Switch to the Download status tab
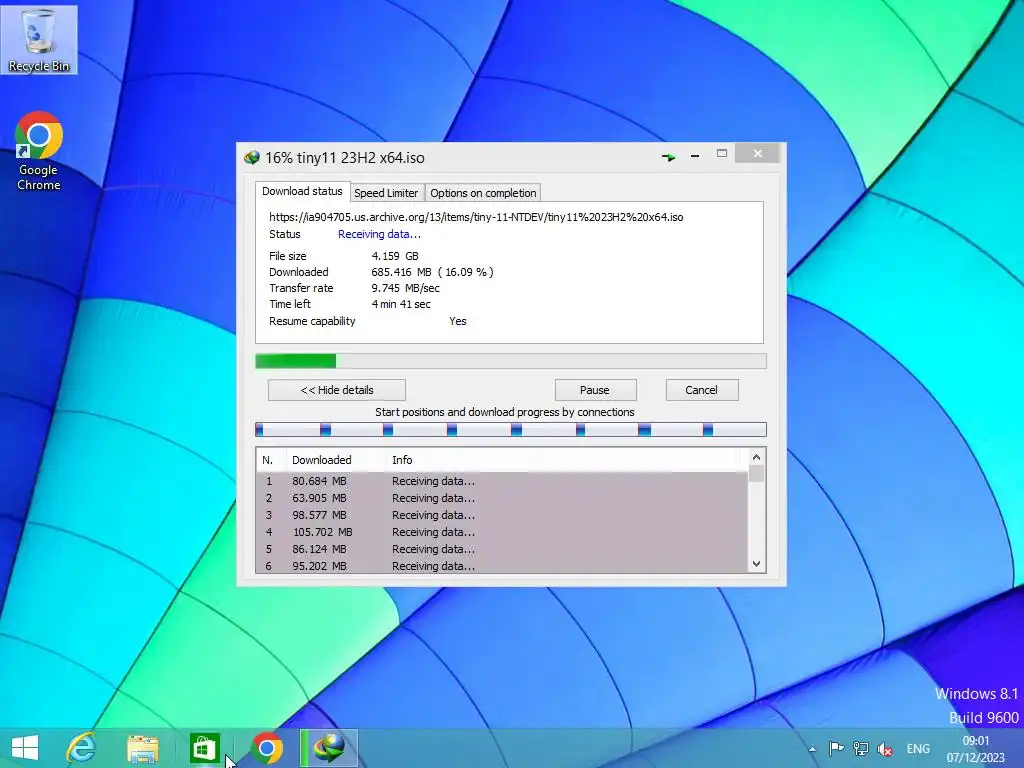The image size is (1024, 768). pyautogui.click(x=302, y=191)
